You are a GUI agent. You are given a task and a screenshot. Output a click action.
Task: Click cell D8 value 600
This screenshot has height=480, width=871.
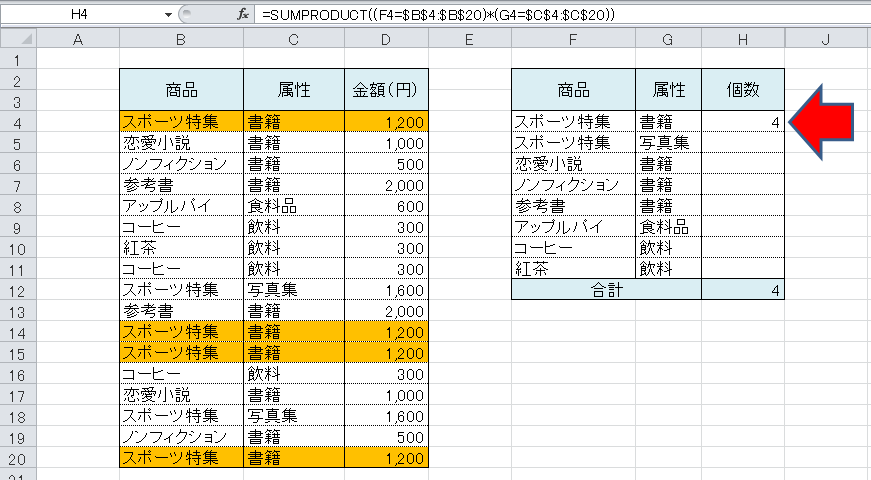[x=386, y=206]
